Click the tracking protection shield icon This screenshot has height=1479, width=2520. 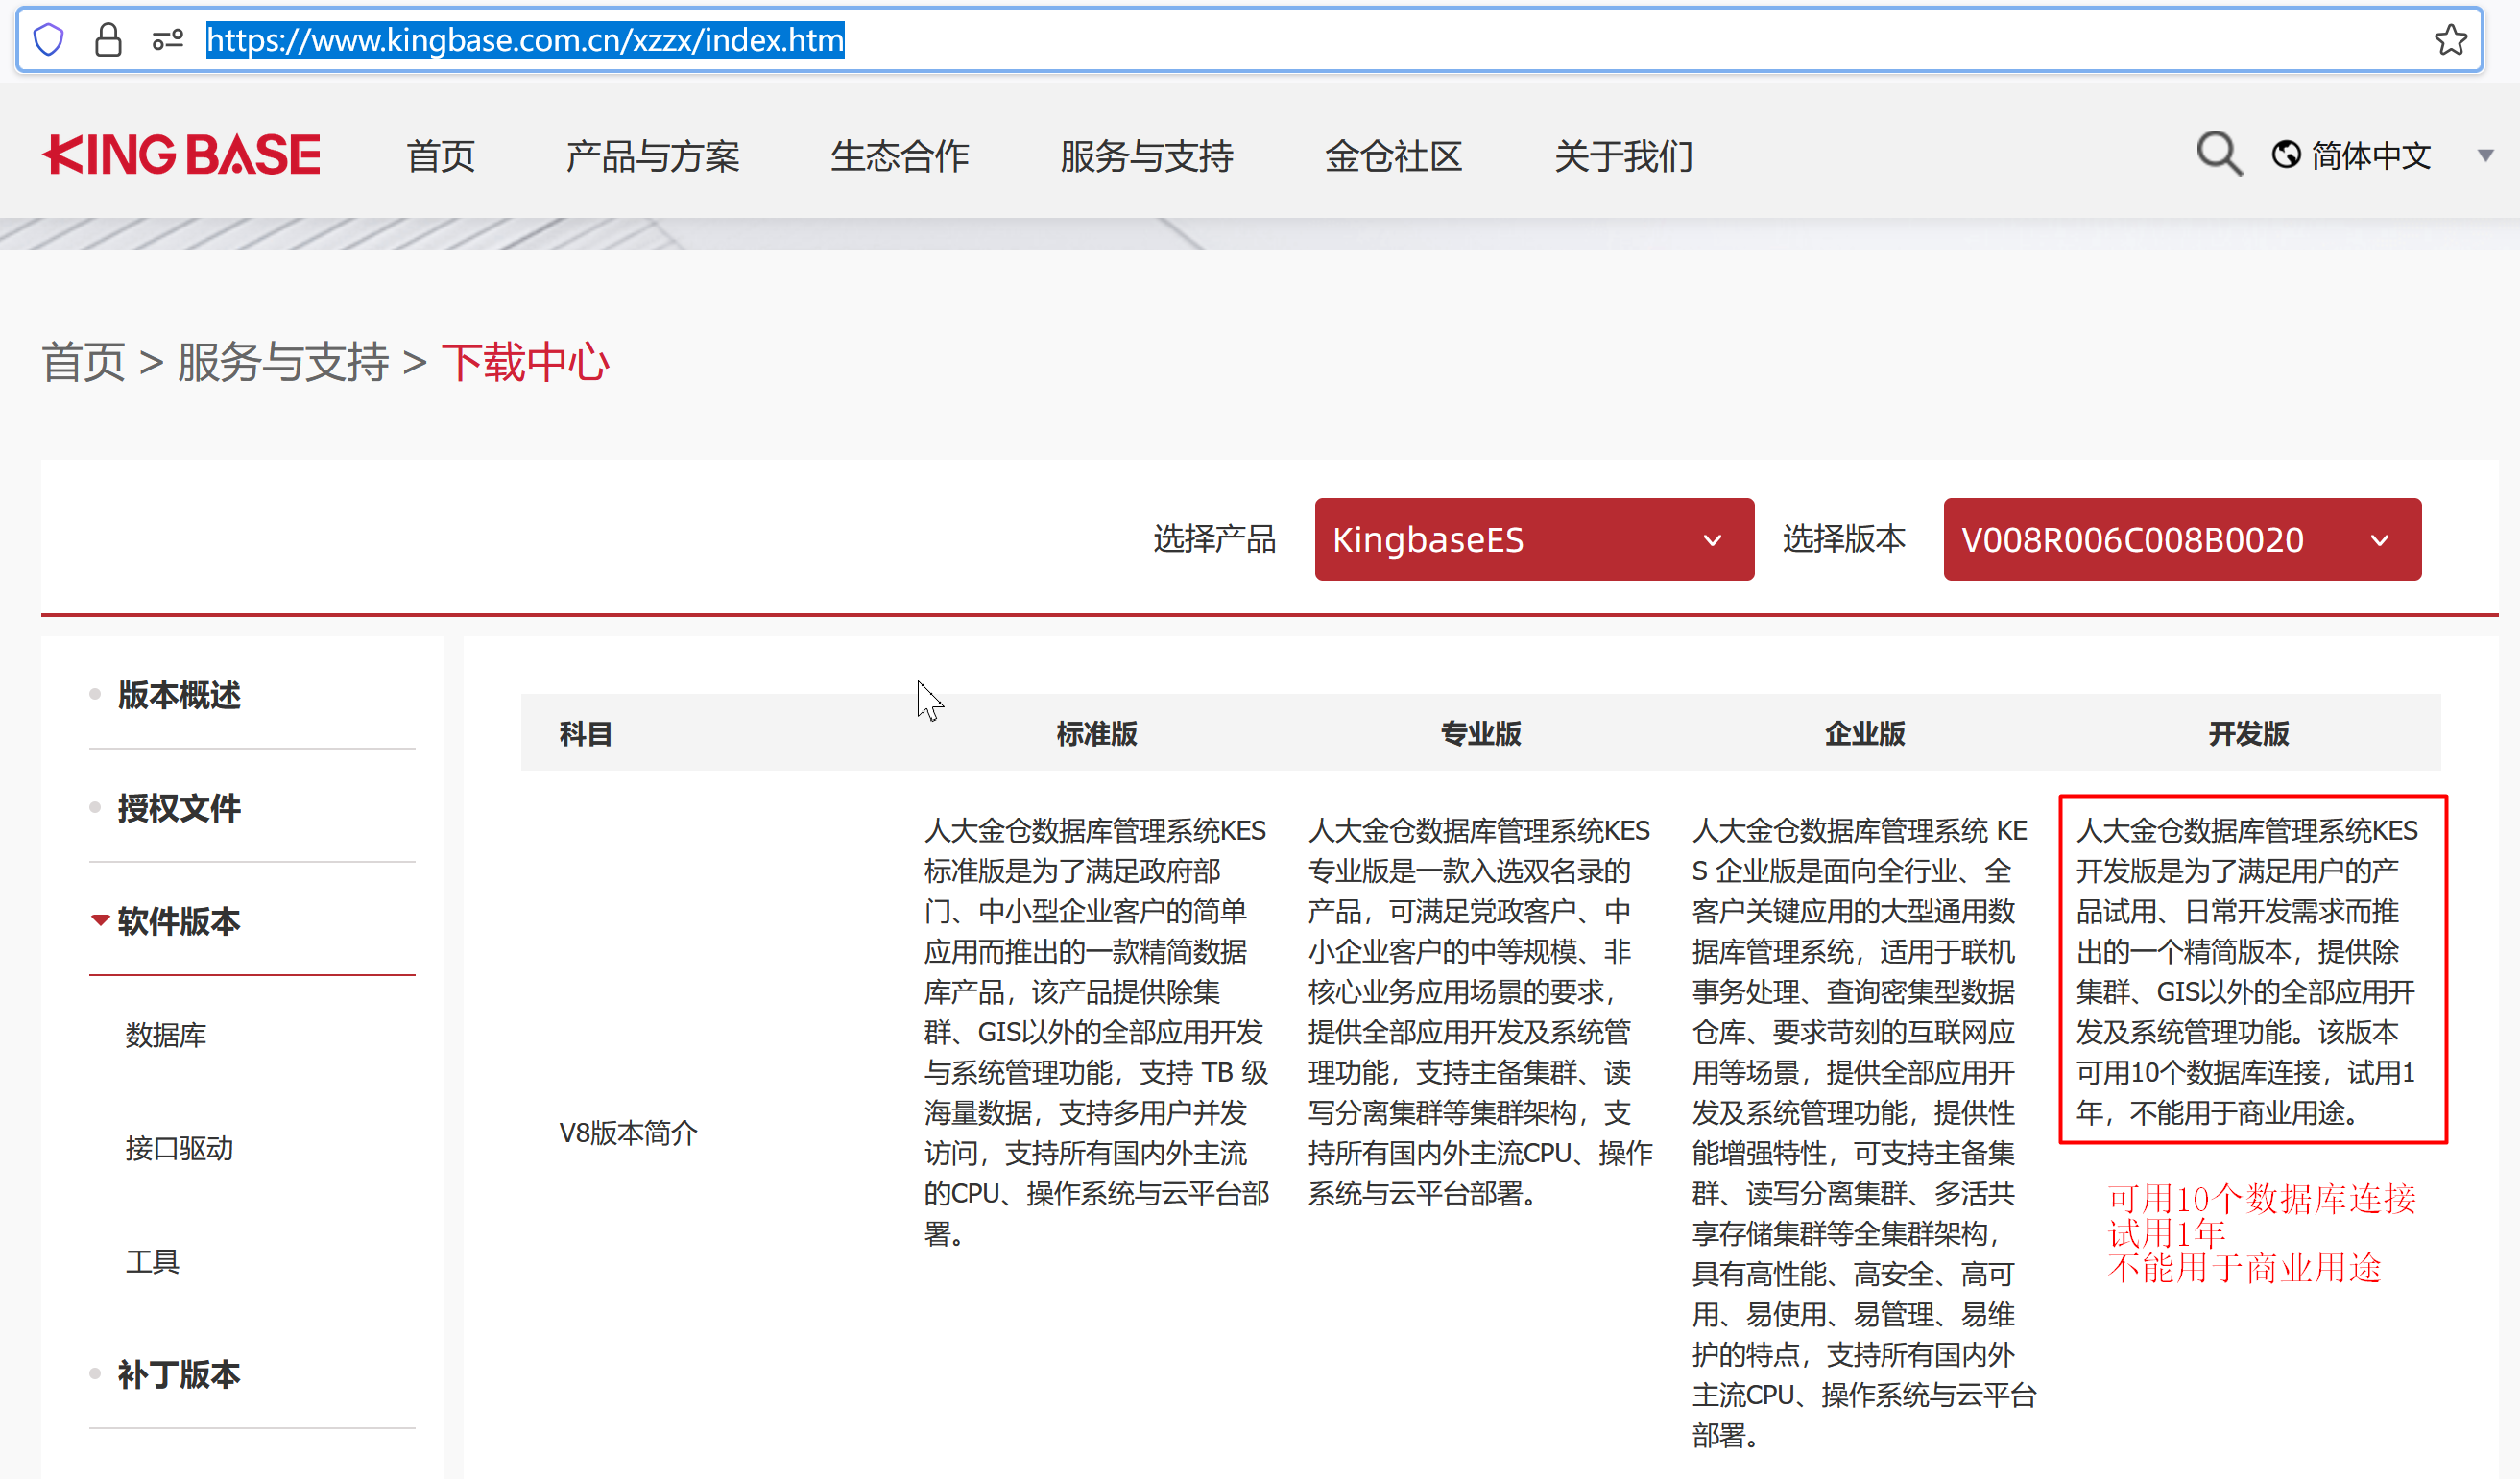click(x=48, y=40)
